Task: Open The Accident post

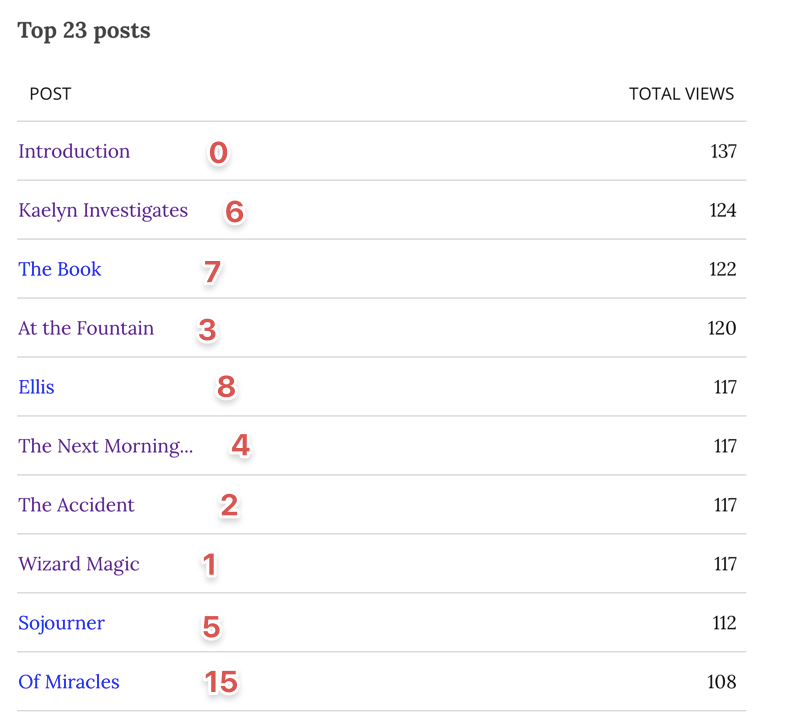Action: coord(76,506)
